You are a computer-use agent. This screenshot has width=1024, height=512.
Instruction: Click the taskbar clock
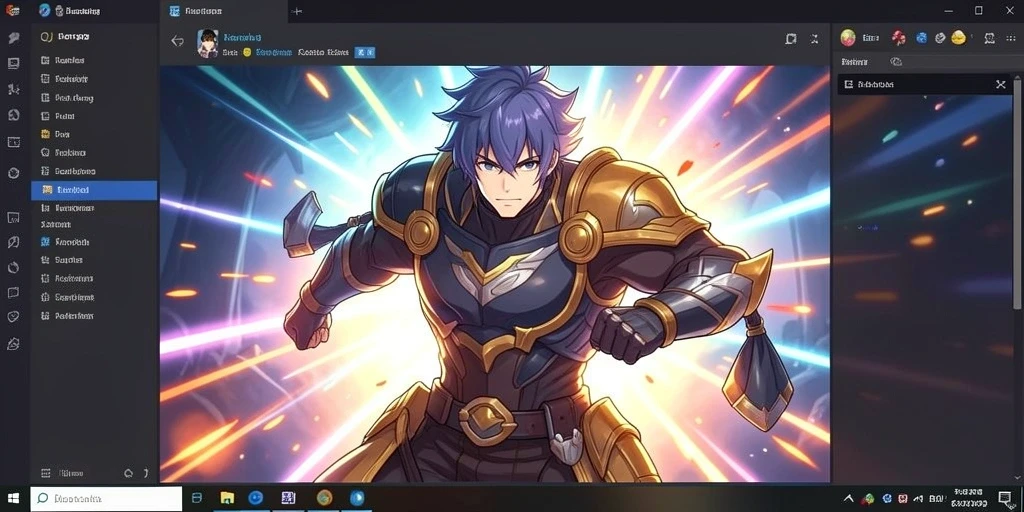[968, 498]
